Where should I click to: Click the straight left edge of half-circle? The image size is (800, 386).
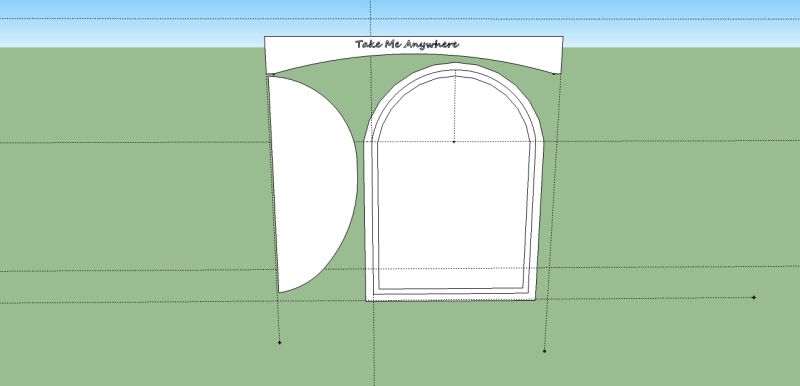click(x=273, y=184)
